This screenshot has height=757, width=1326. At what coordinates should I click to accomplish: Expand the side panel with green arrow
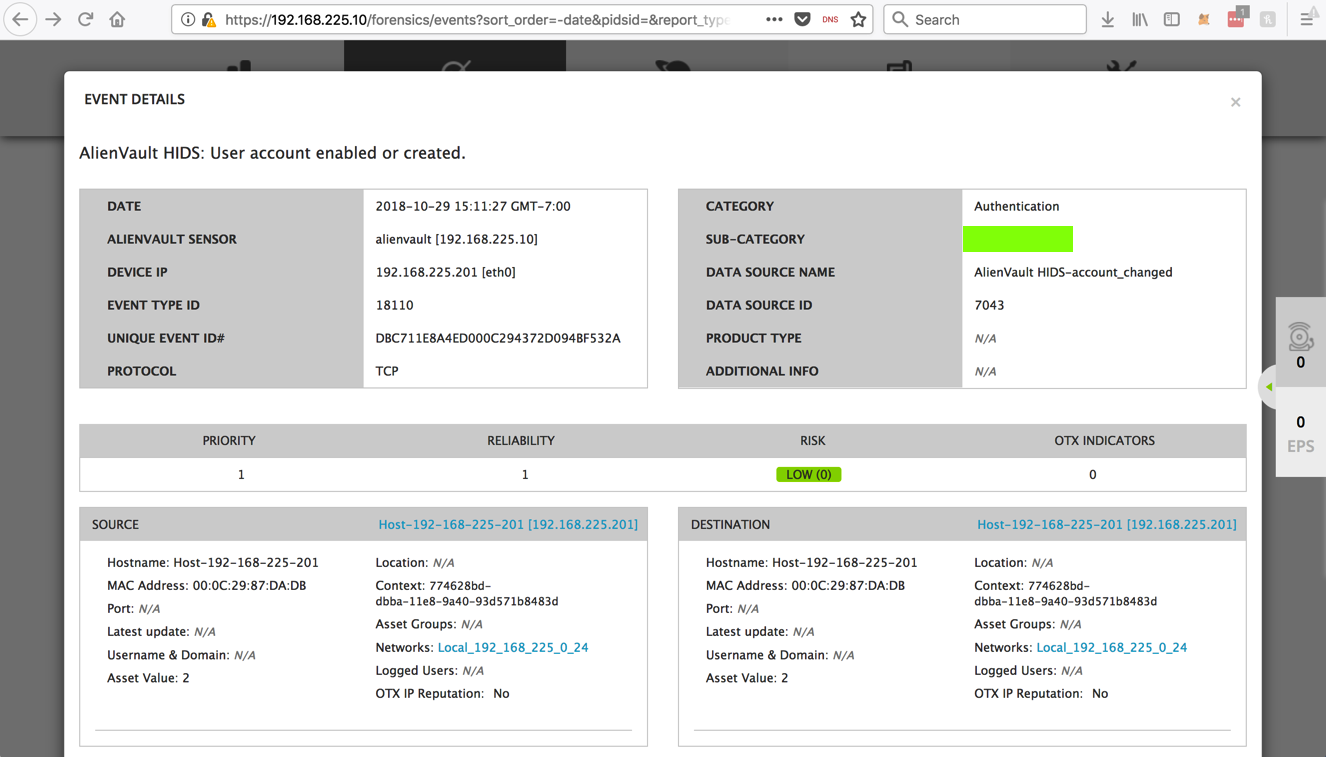coord(1269,387)
